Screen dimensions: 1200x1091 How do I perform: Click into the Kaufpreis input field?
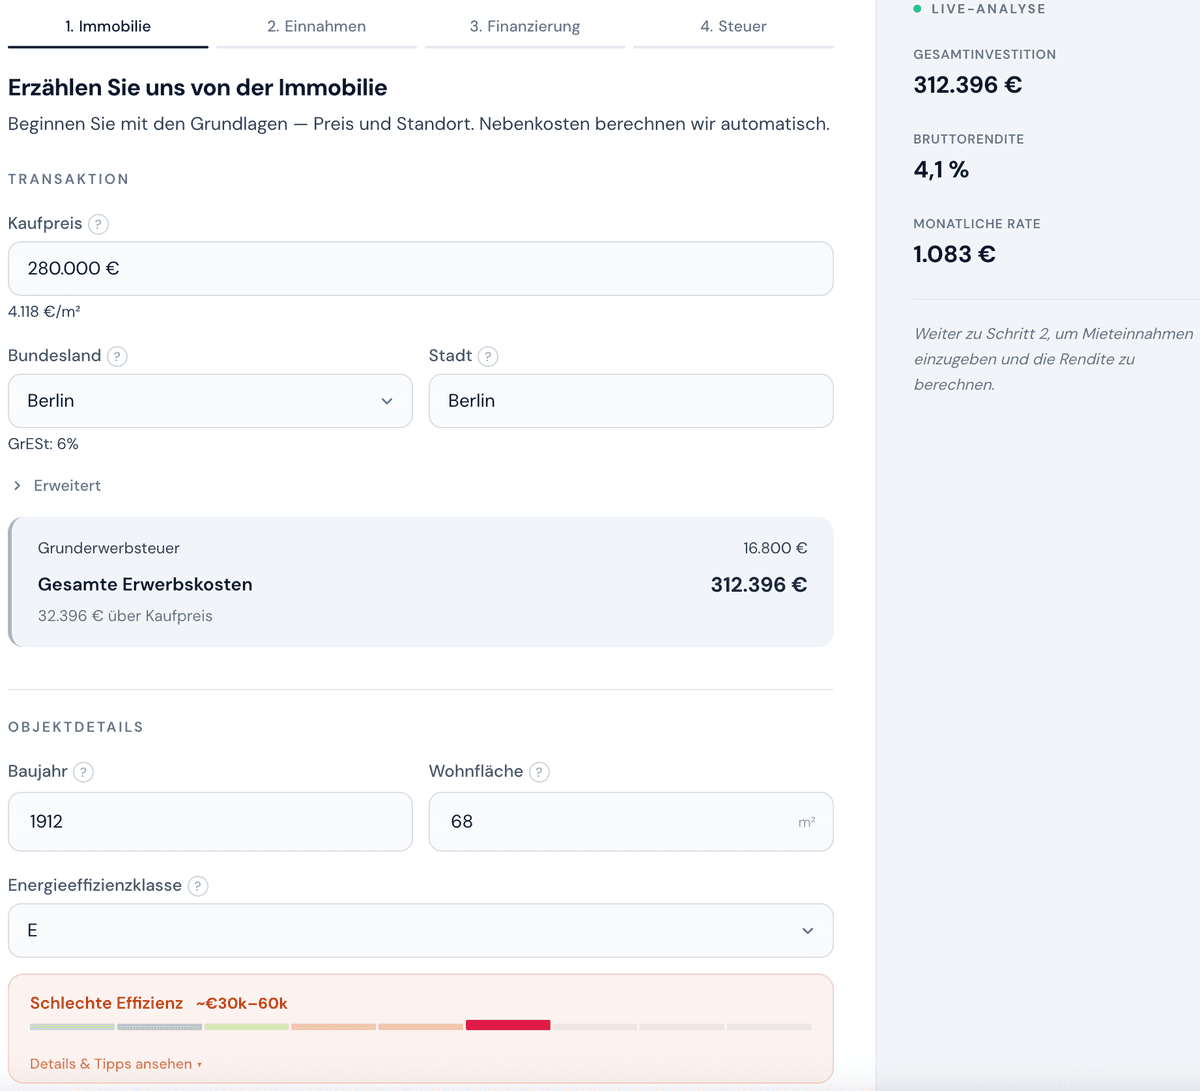[x=420, y=269]
